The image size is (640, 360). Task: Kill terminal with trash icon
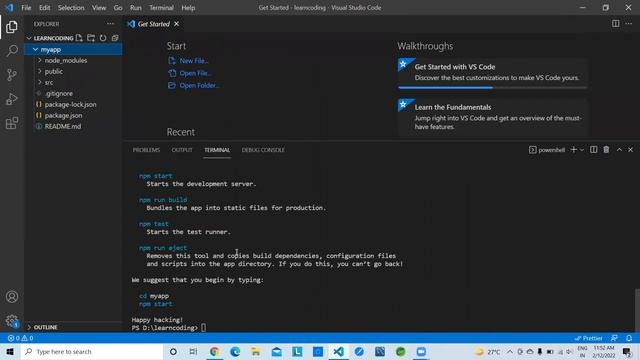tap(606, 150)
